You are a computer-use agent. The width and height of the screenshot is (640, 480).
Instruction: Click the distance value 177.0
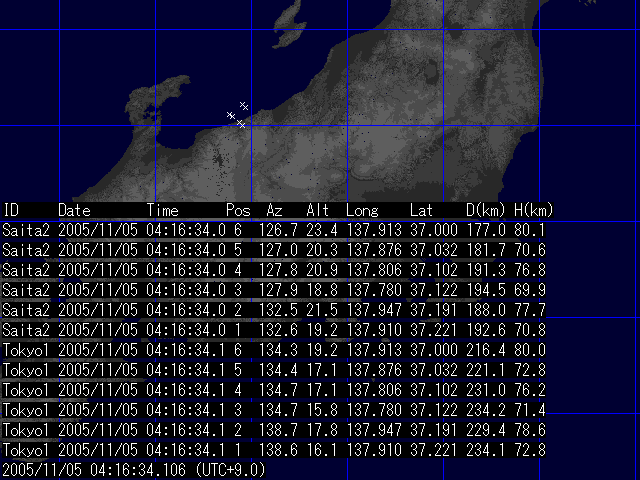click(x=486, y=230)
